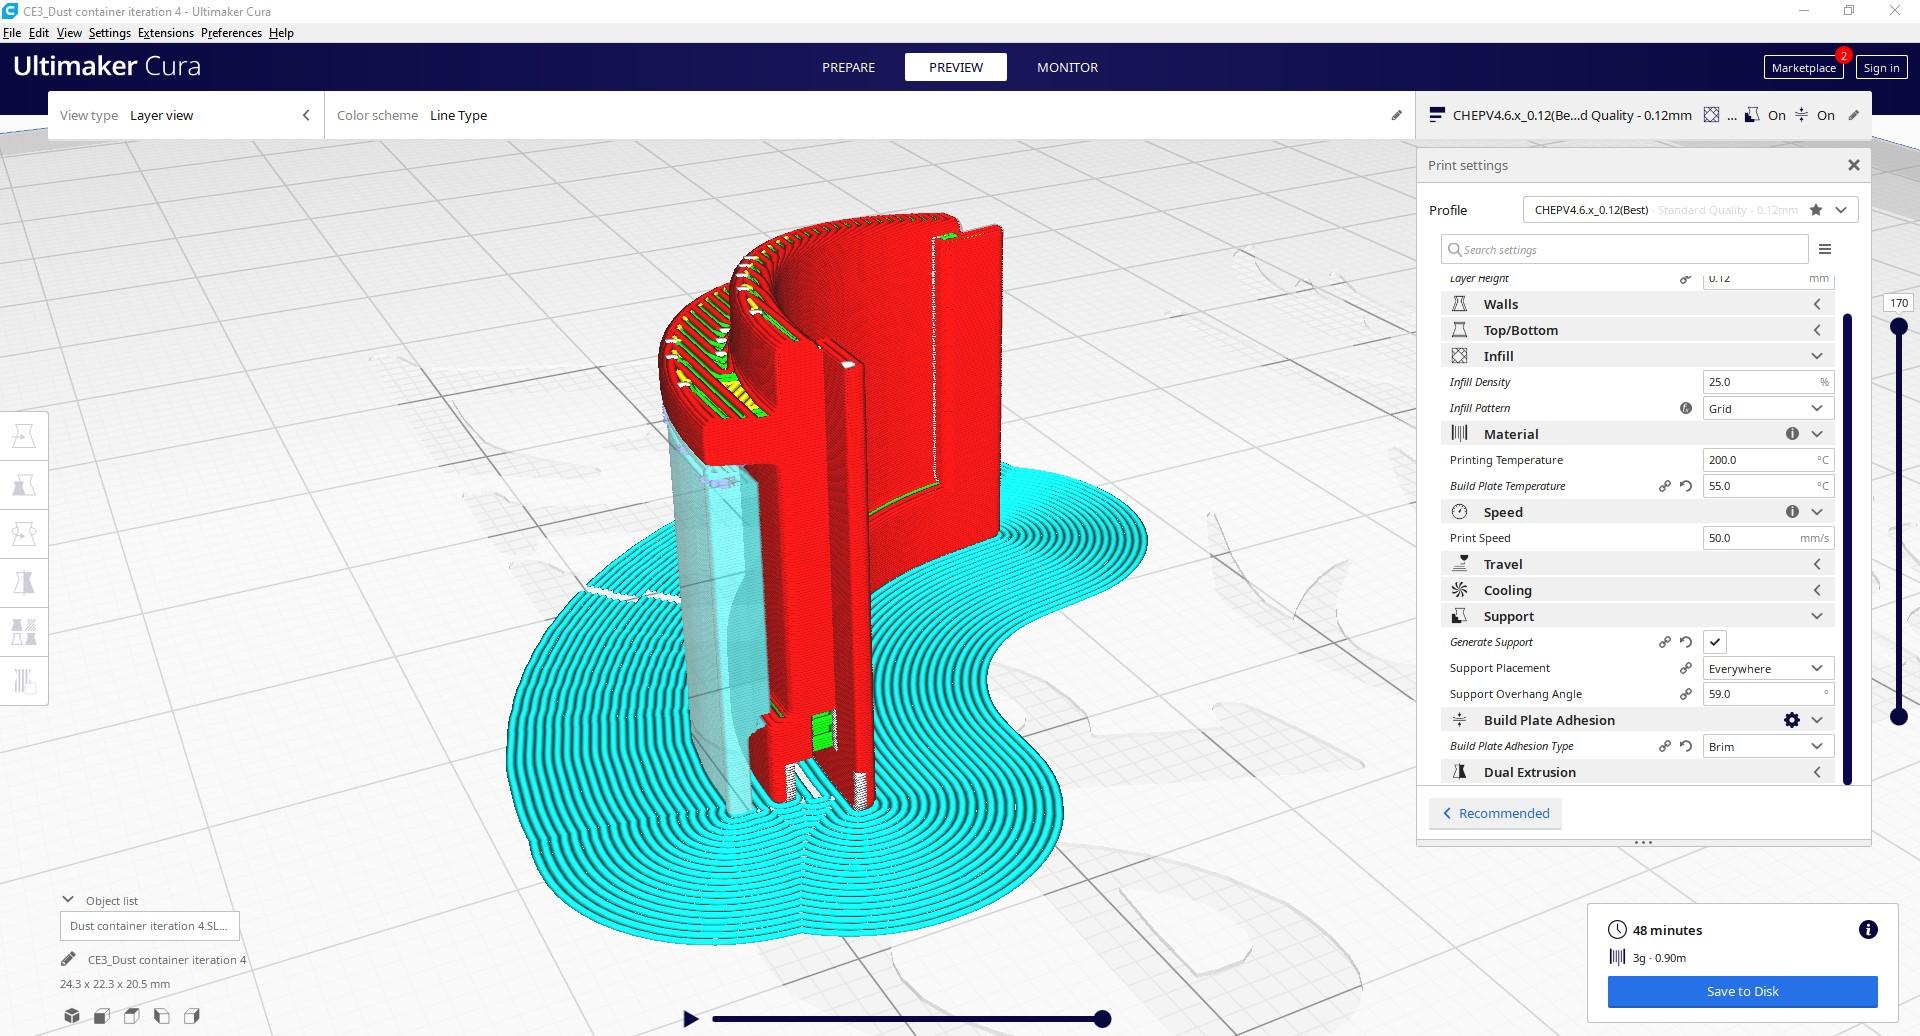The height and width of the screenshot is (1036, 1920).
Task: Select the Rotate tool in left toolbar
Action: click(24, 534)
